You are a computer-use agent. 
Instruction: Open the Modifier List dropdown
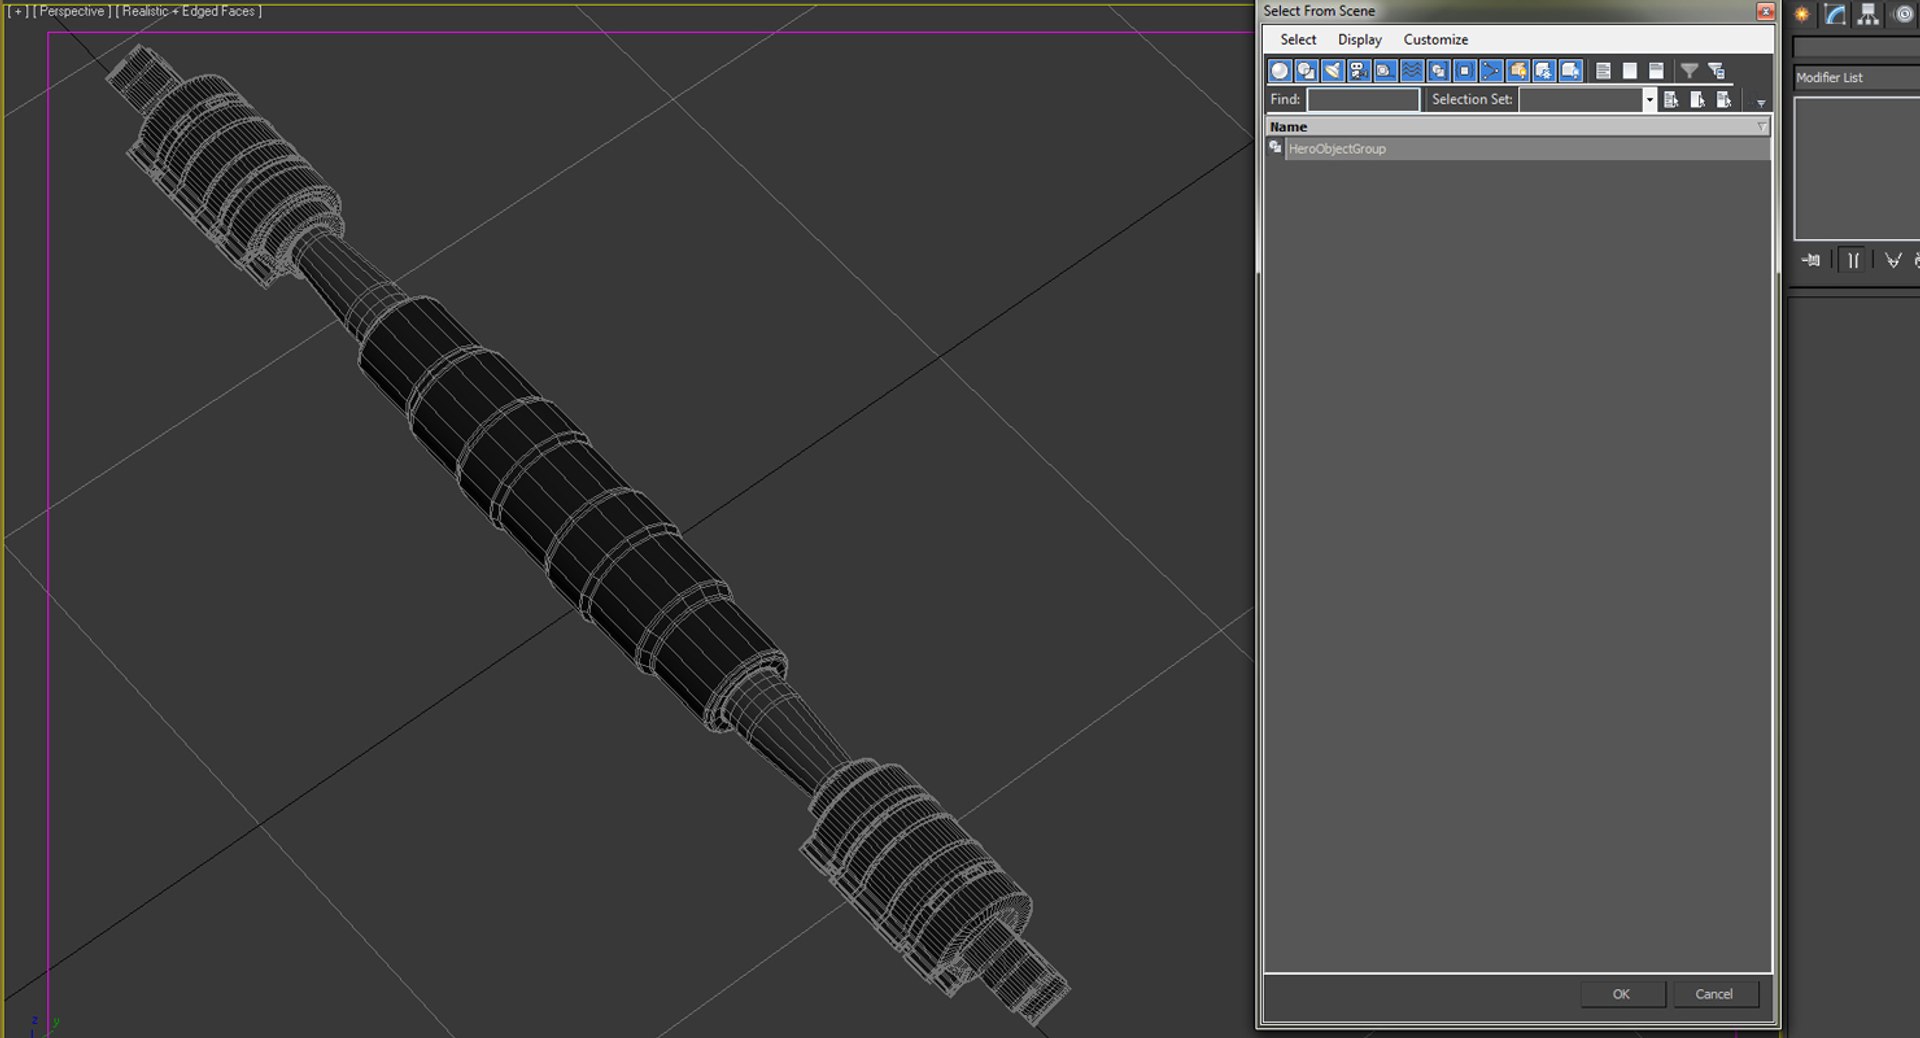pos(1856,78)
